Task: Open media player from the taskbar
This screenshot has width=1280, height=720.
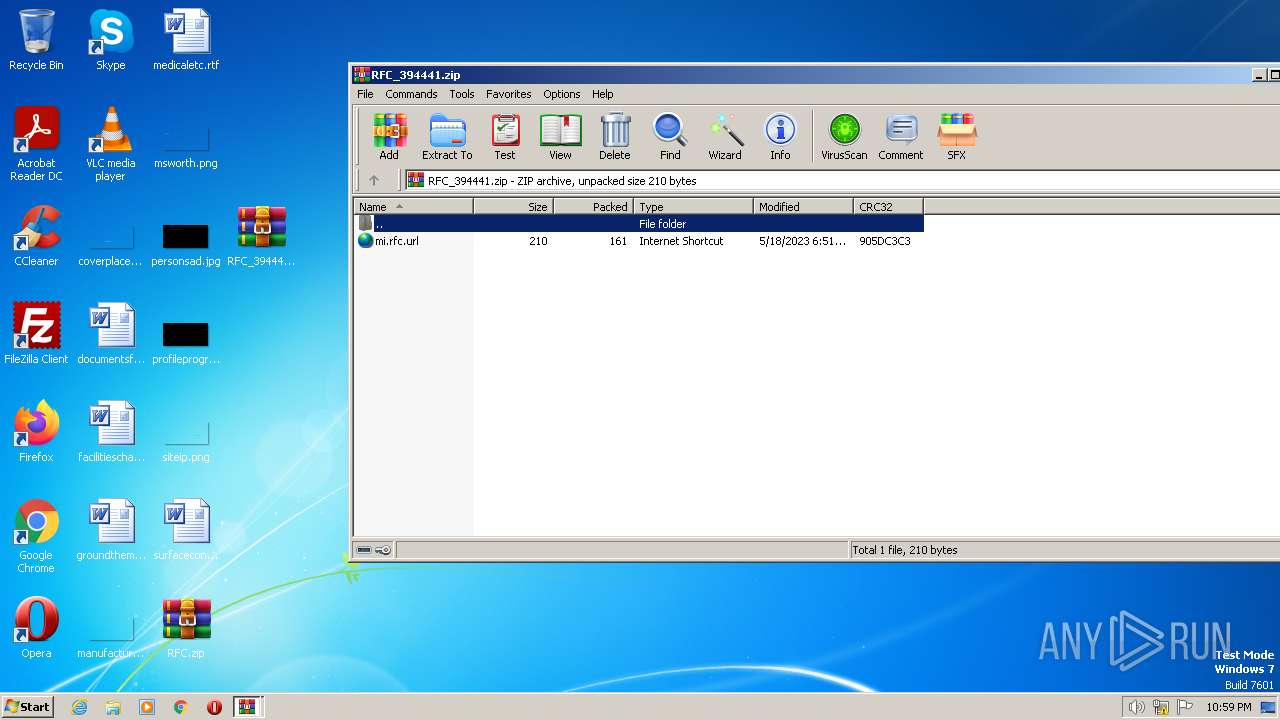Action: [x=147, y=707]
